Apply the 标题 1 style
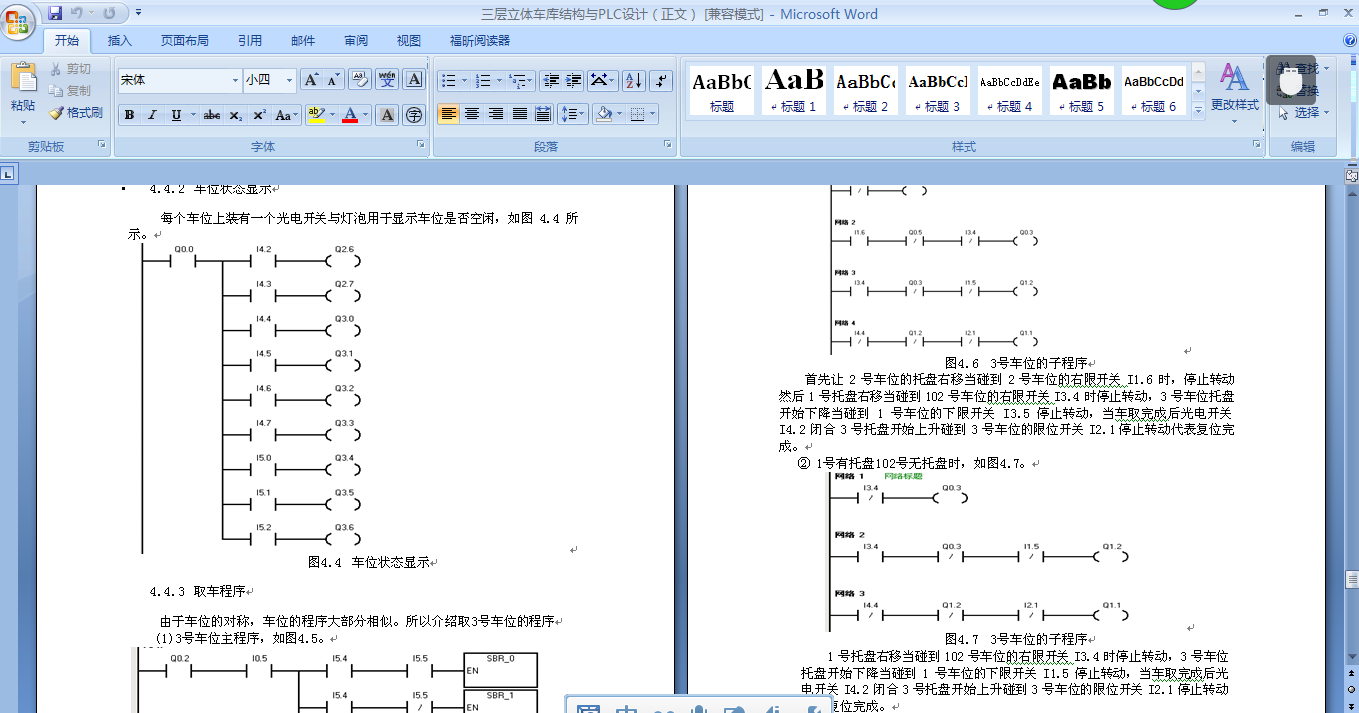 pyautogui.click(x=794, y=91)
